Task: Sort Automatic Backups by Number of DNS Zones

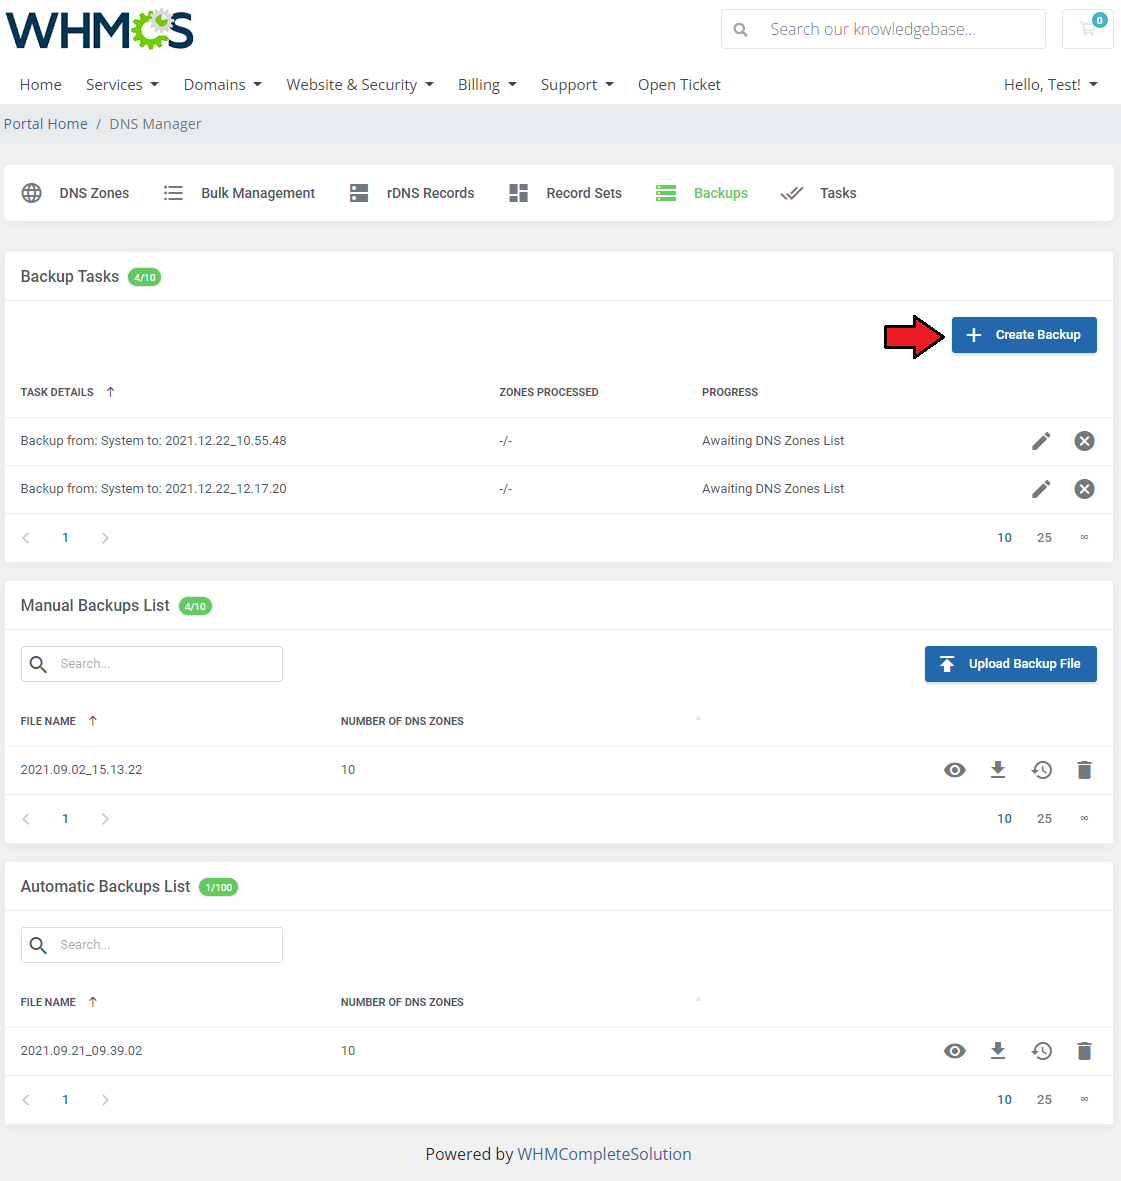Action: [402, 1002]
